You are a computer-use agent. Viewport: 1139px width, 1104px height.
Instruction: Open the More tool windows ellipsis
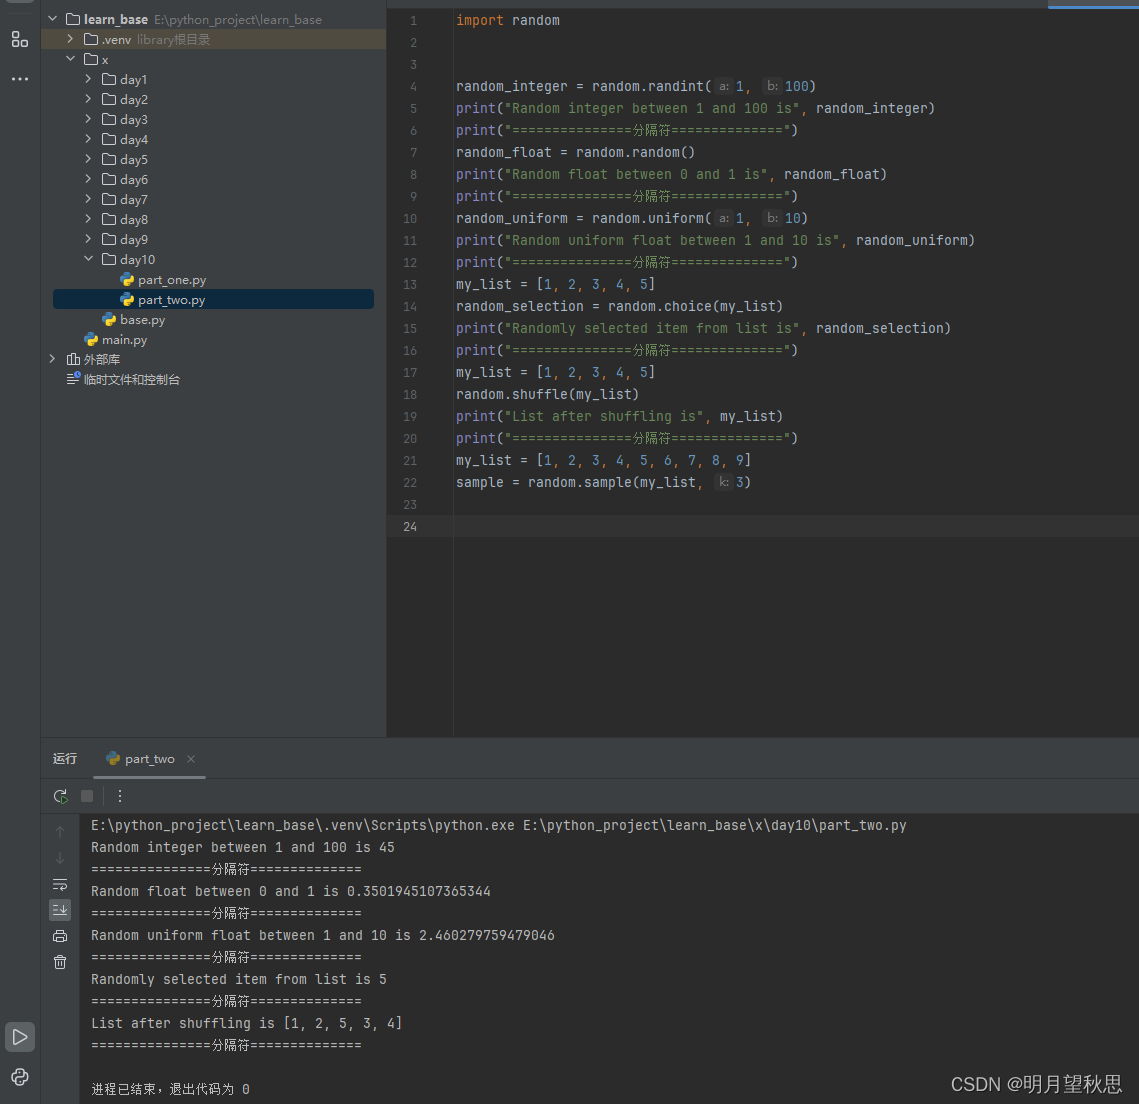[x=20, y=78]
